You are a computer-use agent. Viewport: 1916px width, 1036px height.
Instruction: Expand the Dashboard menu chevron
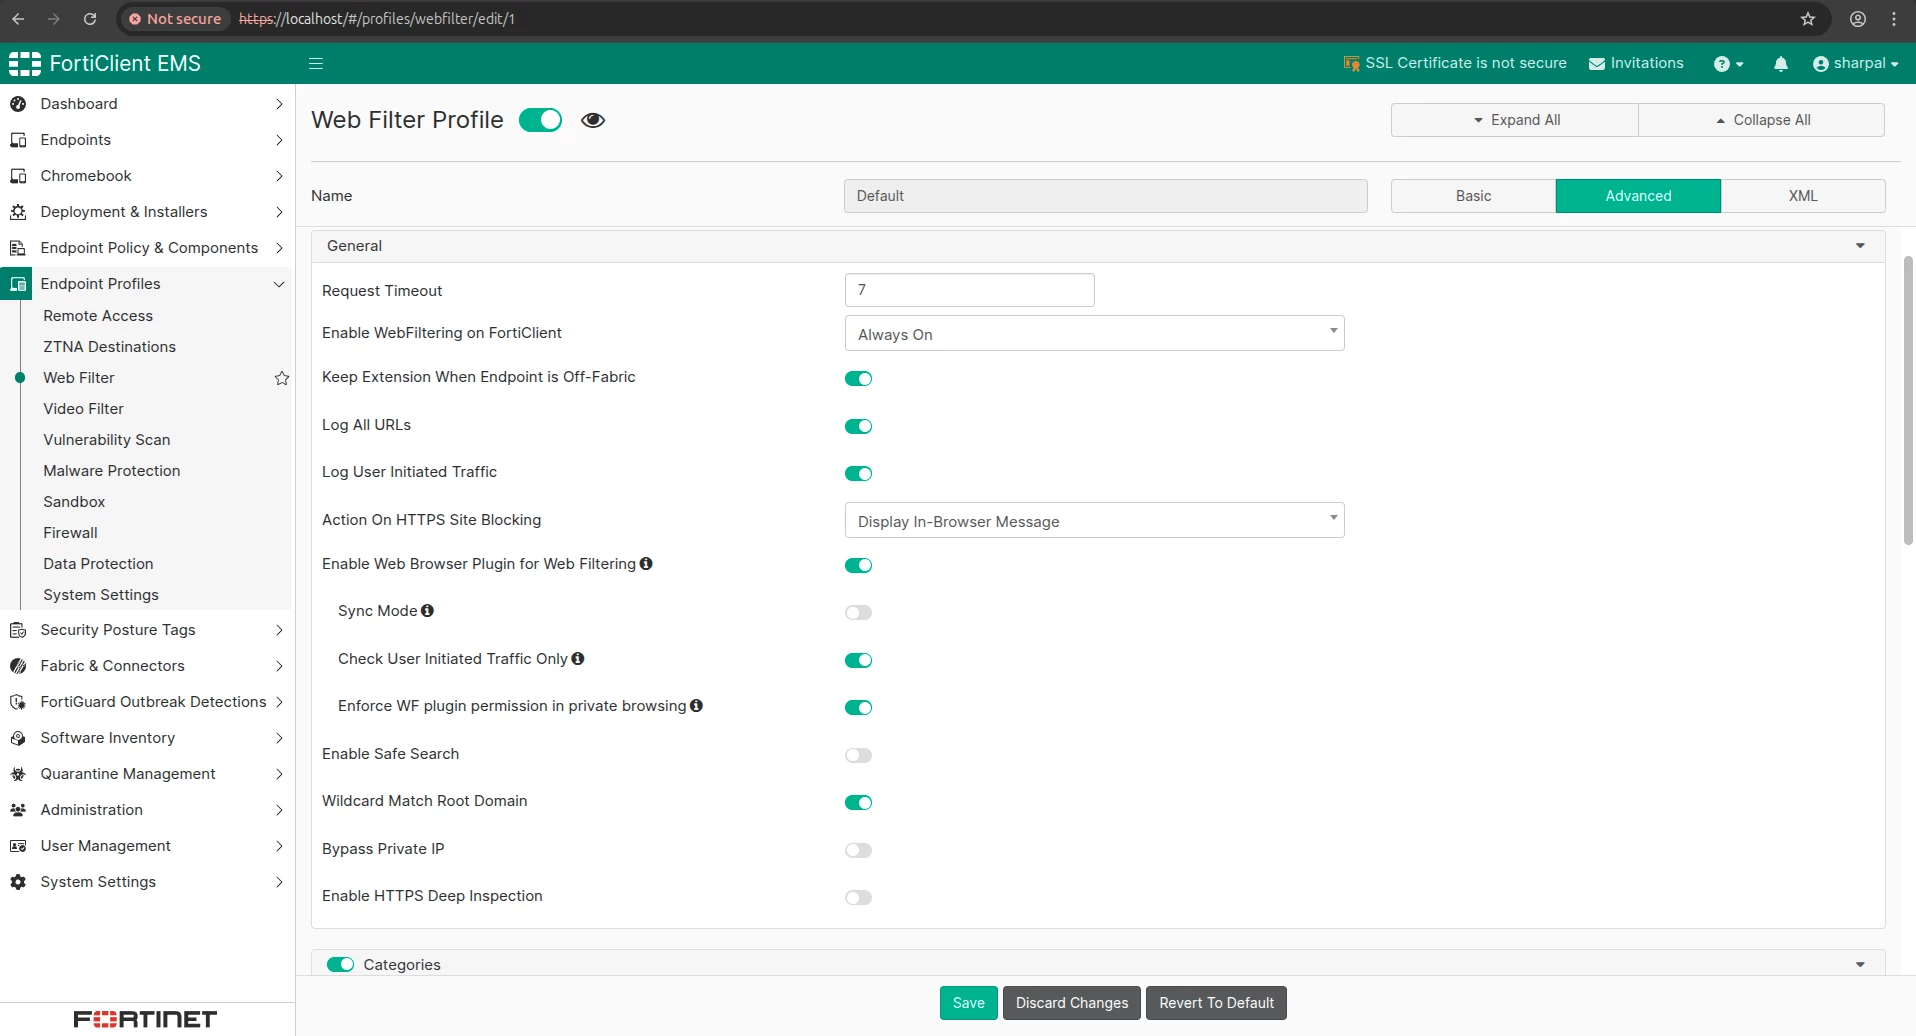279,104
